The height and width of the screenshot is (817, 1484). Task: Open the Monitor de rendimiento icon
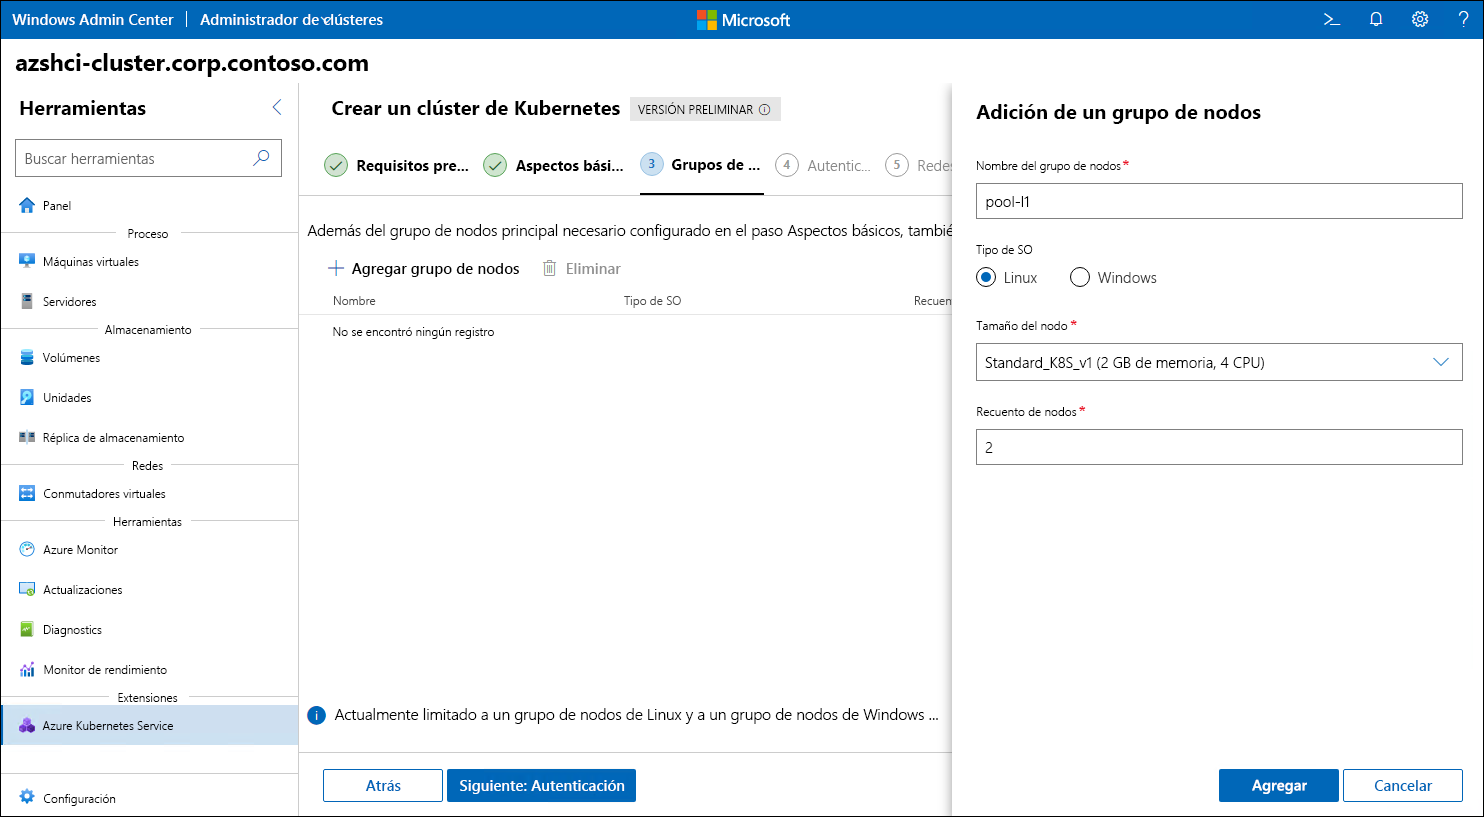27,669
